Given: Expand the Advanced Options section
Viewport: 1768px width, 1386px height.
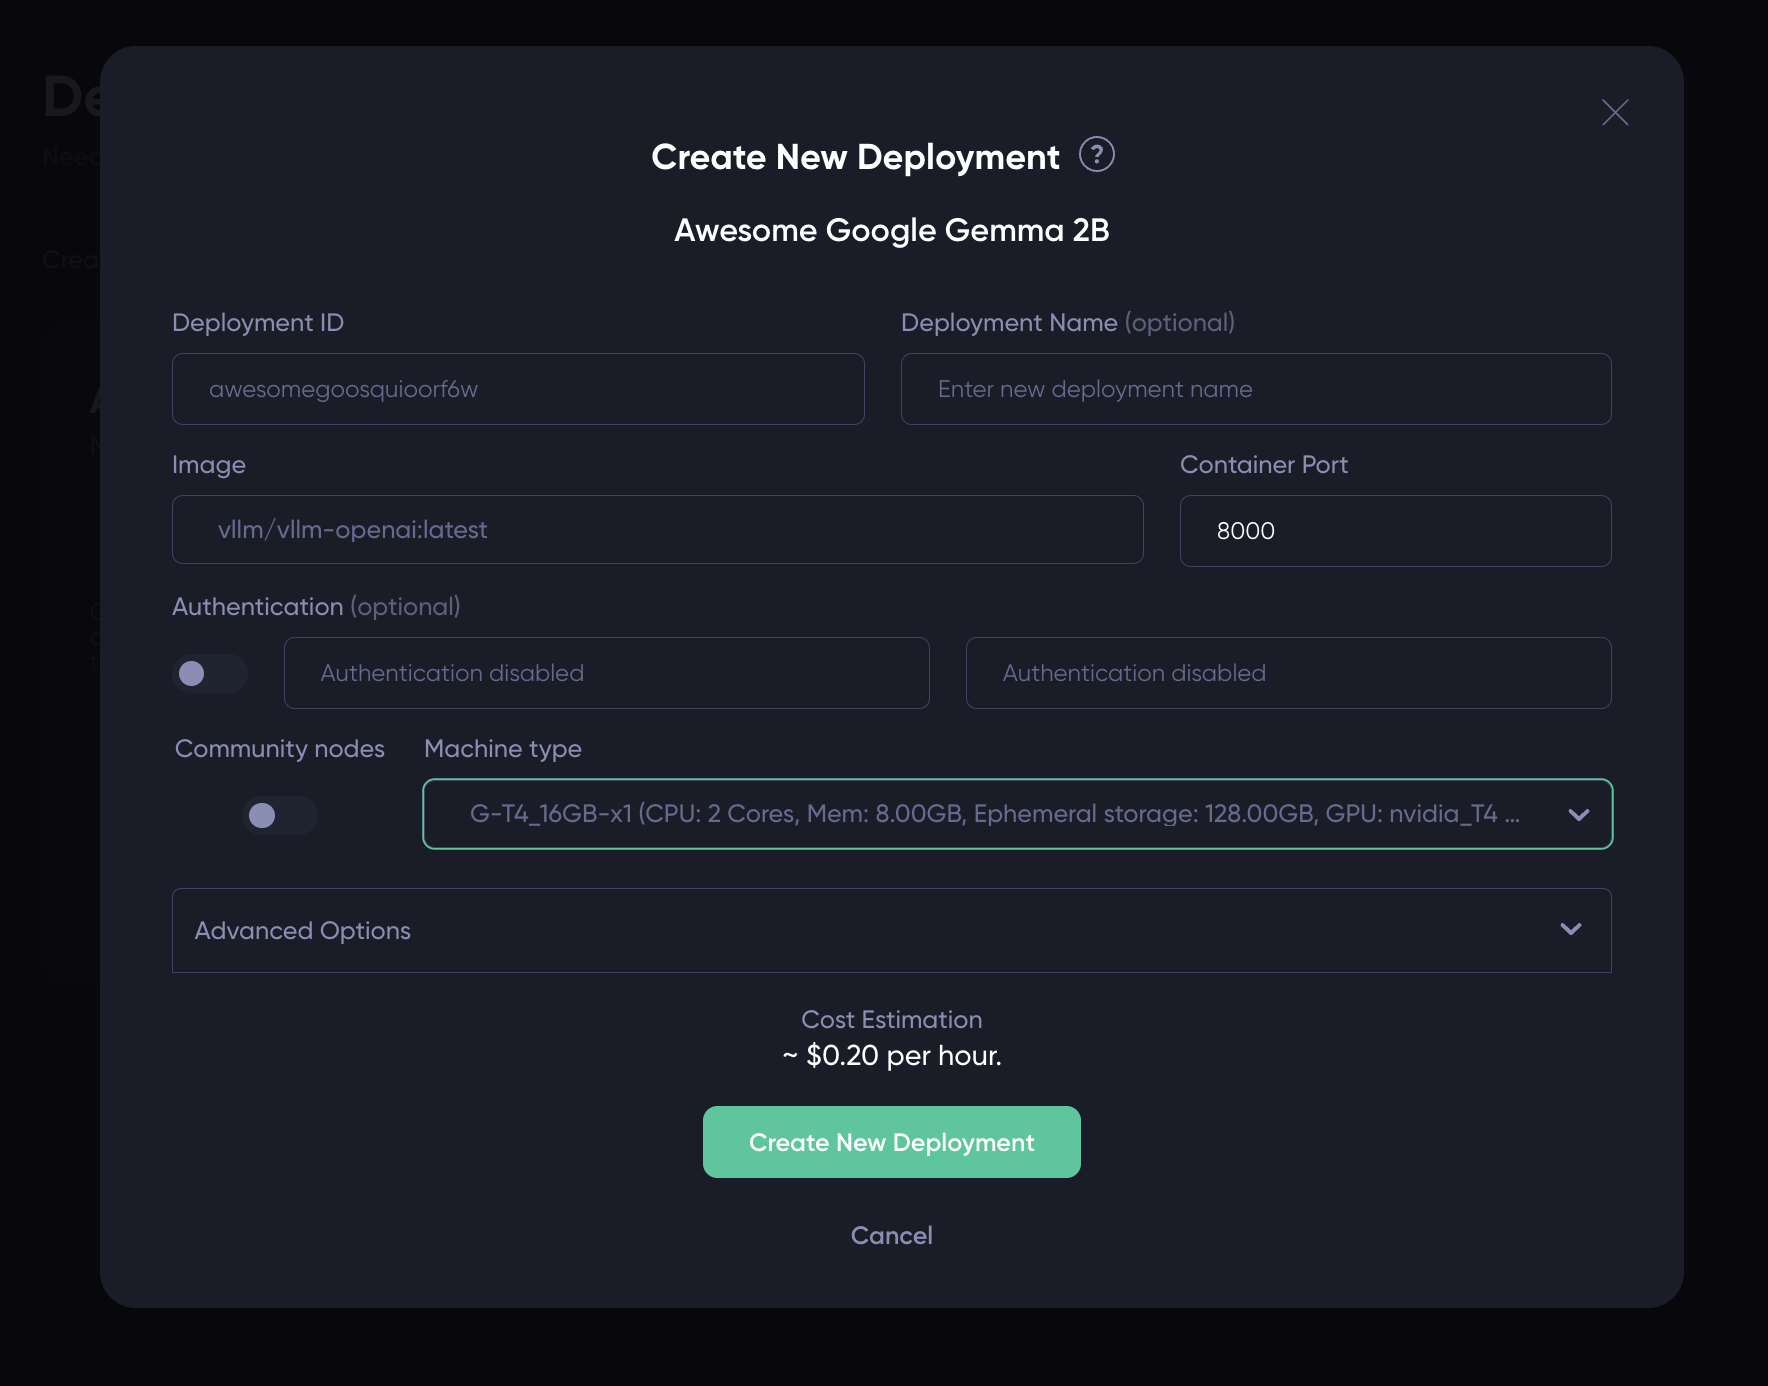Looking at the screenshot, I should pyautogui.click(x=891, y=930).
